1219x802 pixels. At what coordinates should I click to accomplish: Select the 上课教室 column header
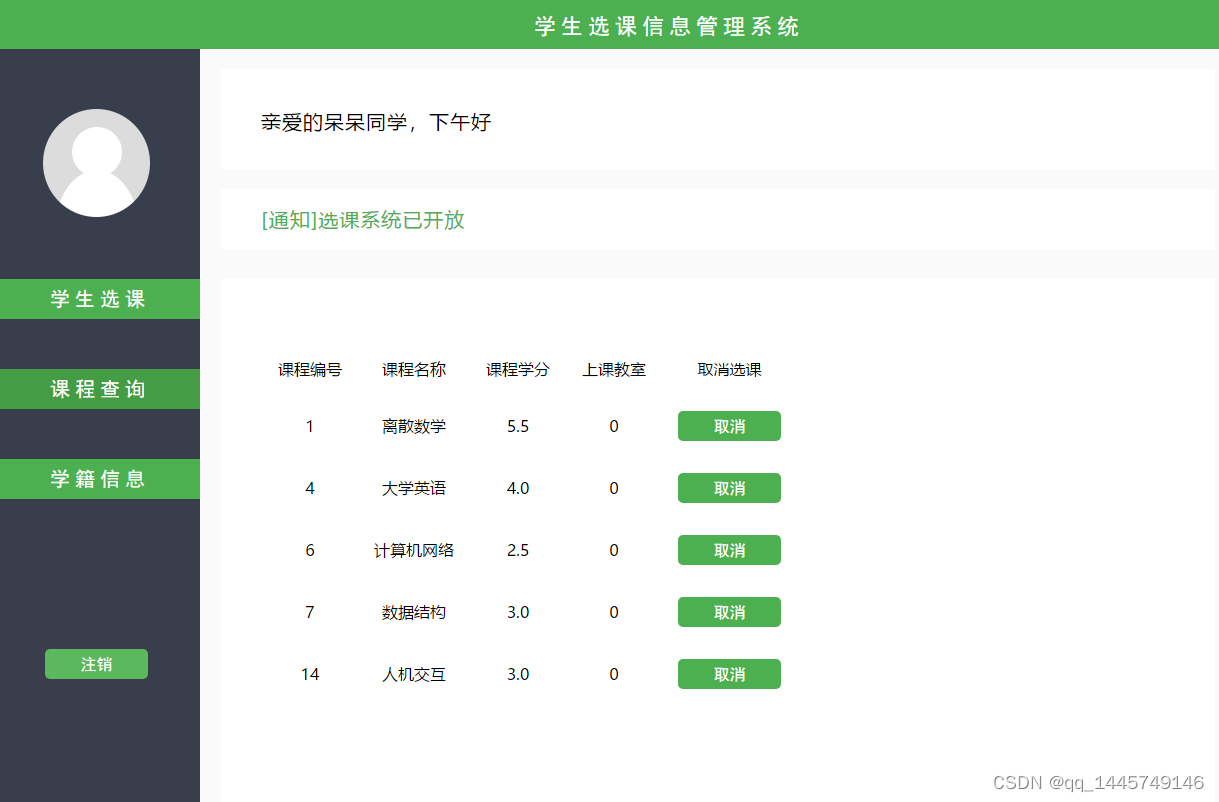pyautogui.click(x=614, y=370)
